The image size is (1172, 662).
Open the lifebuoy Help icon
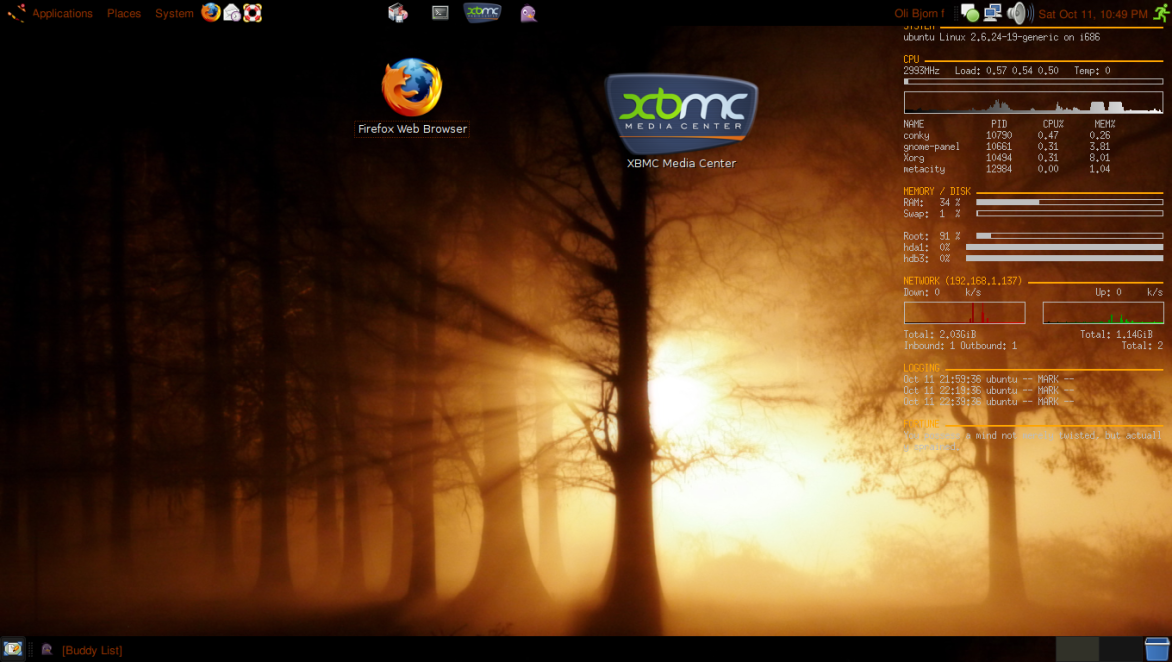(x=253, y=13)
